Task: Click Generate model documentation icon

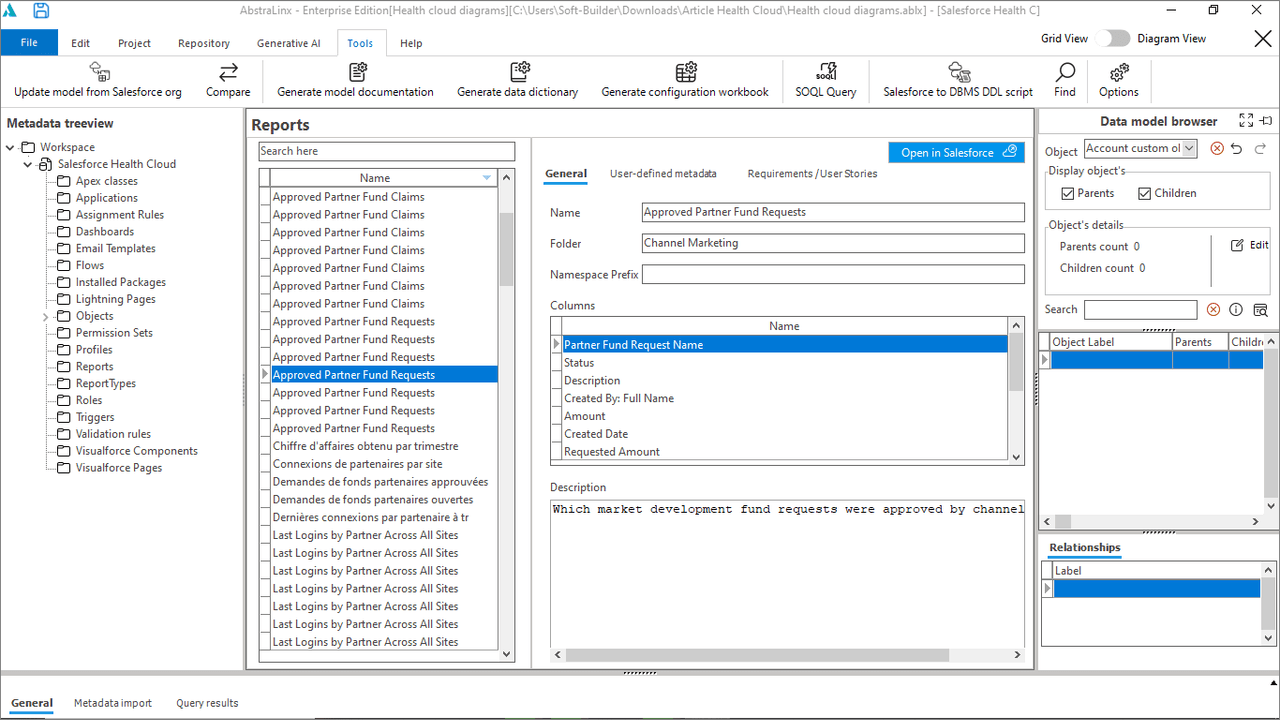Action: point(356,71)
